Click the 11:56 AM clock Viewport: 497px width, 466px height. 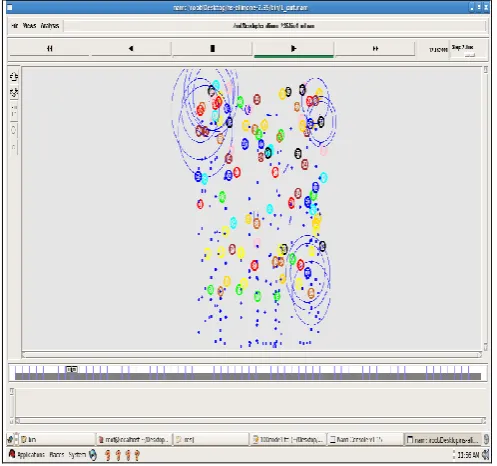tap(468, 455)
